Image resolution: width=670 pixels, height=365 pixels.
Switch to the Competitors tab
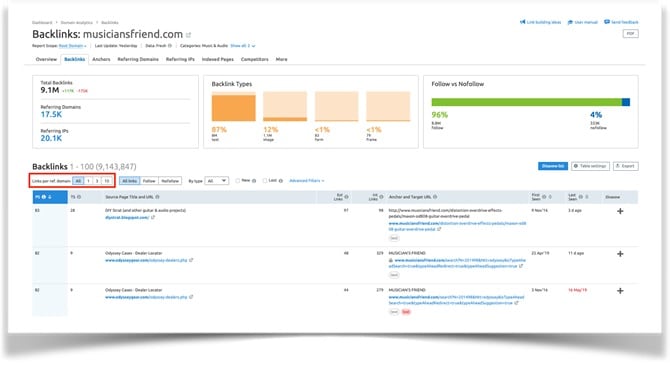(255, 59)
